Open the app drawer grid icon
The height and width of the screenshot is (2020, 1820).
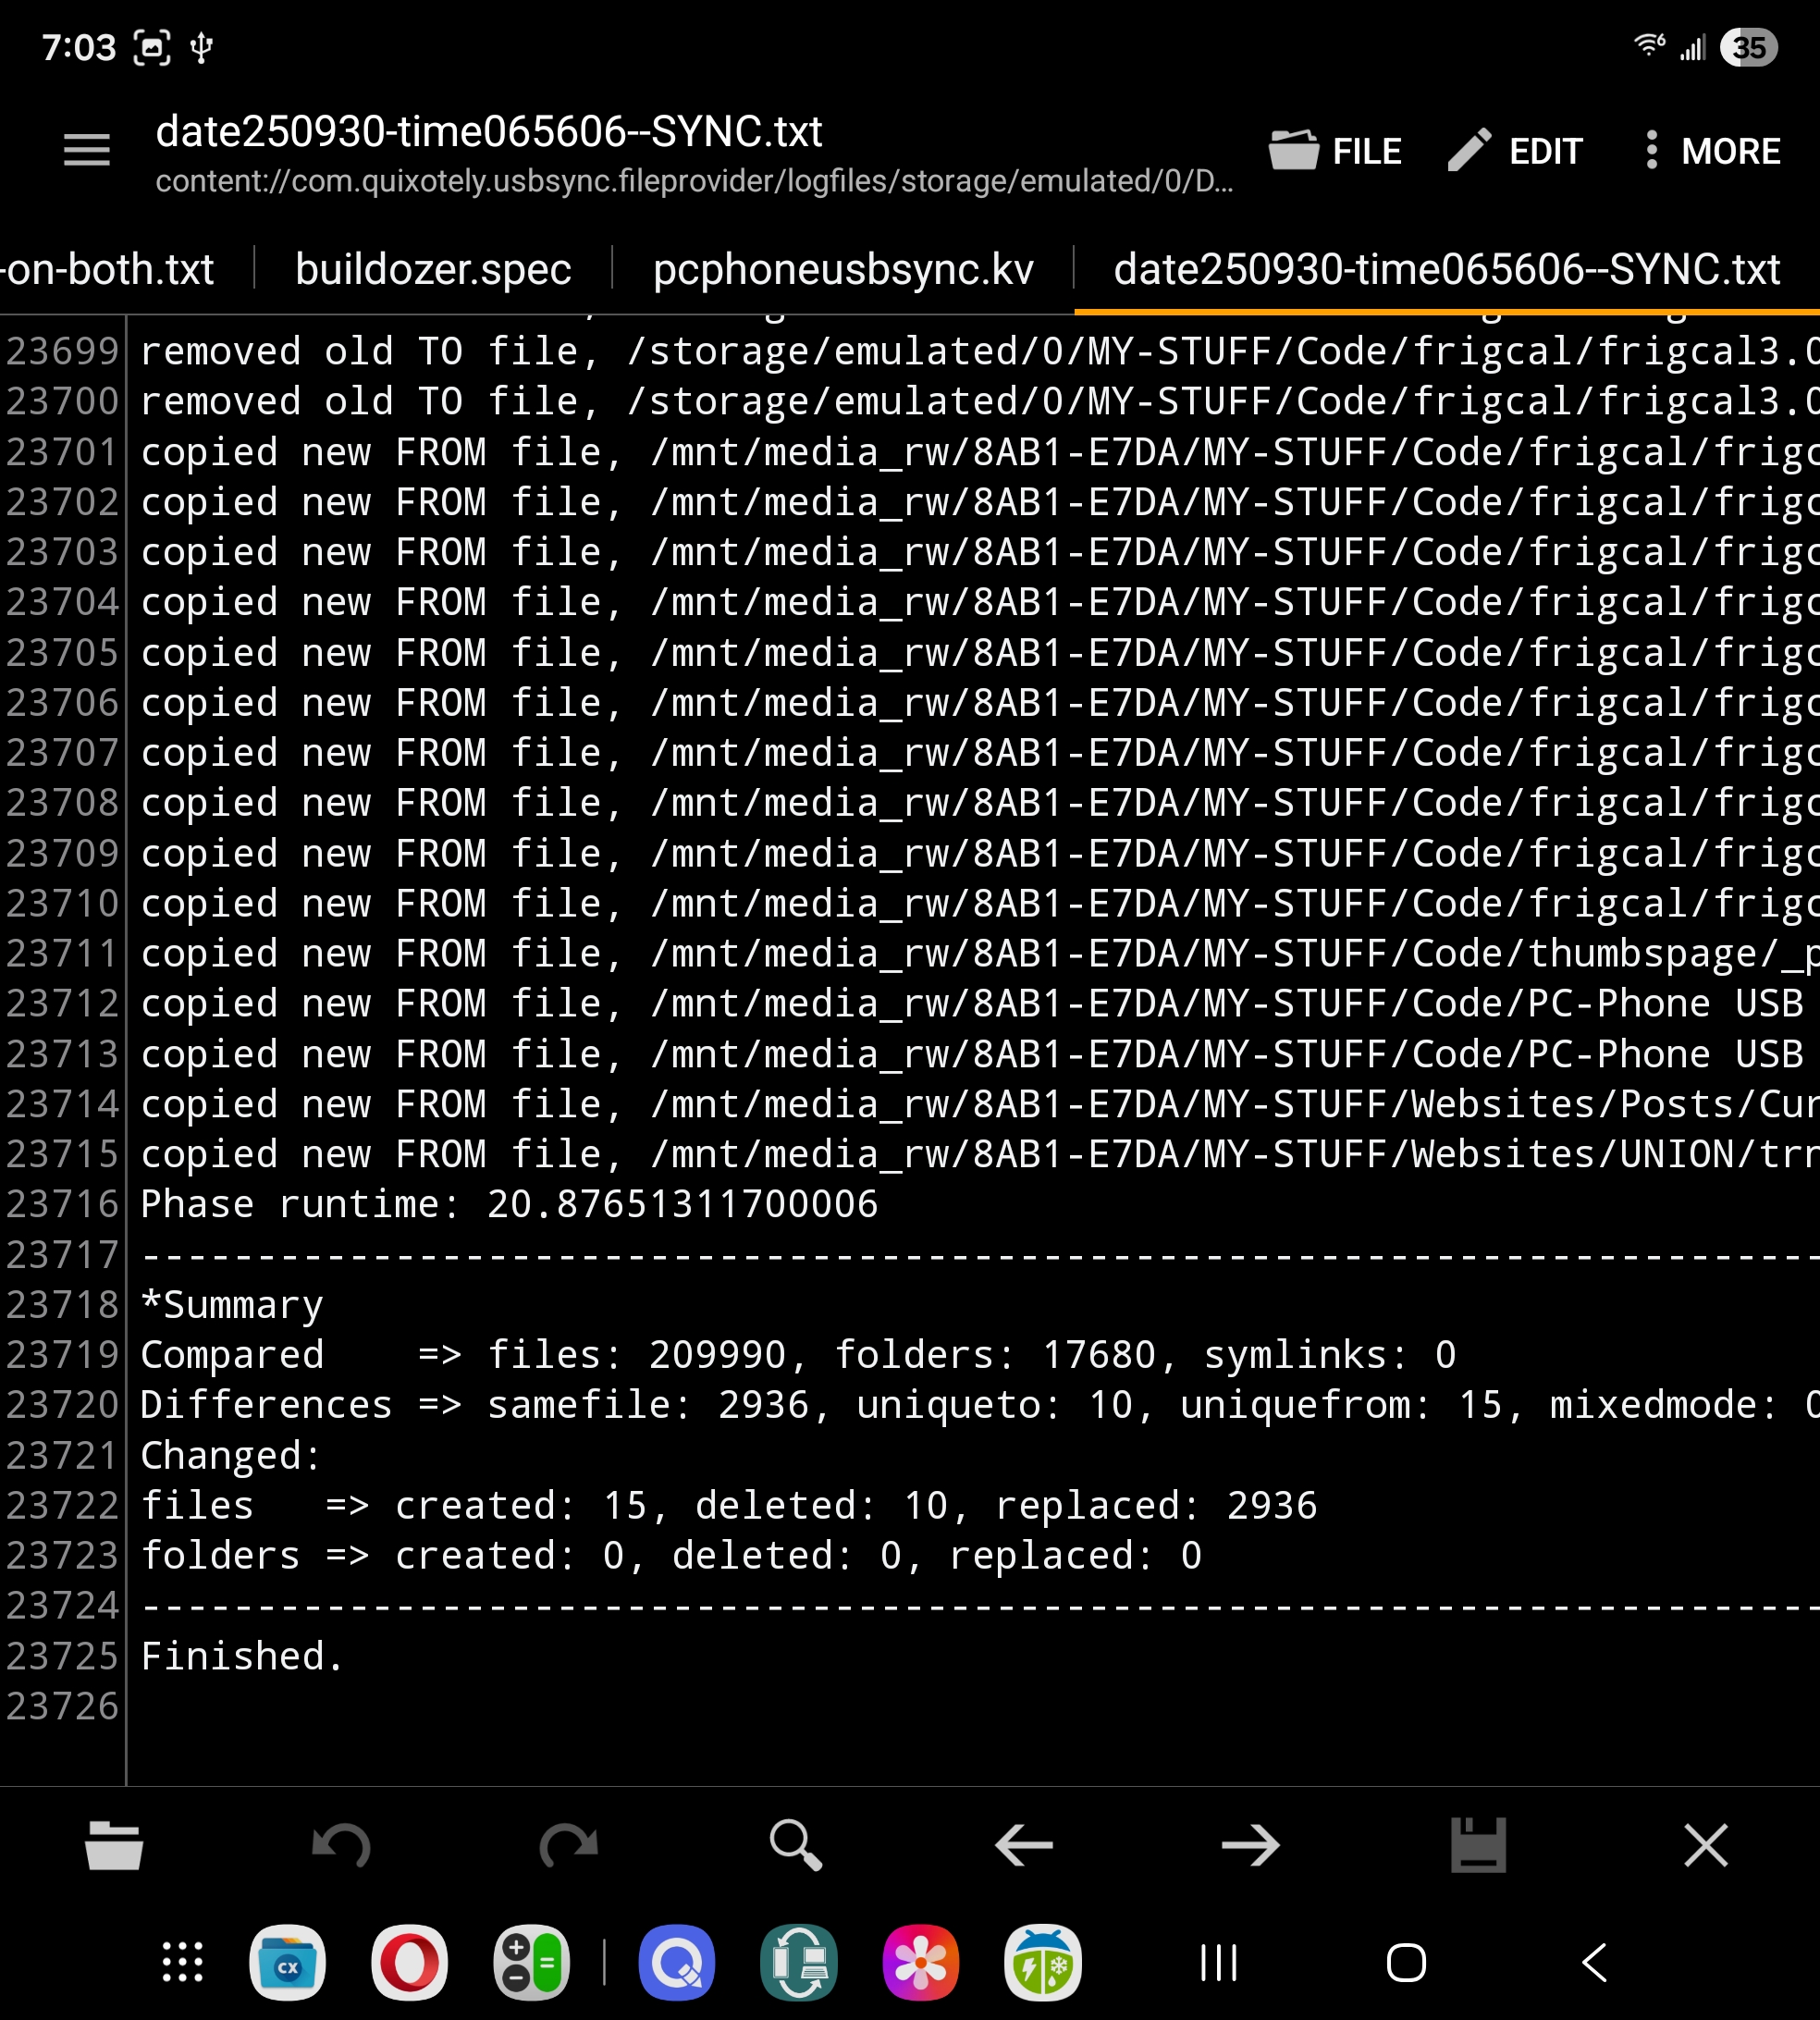tap(183, 1962)
